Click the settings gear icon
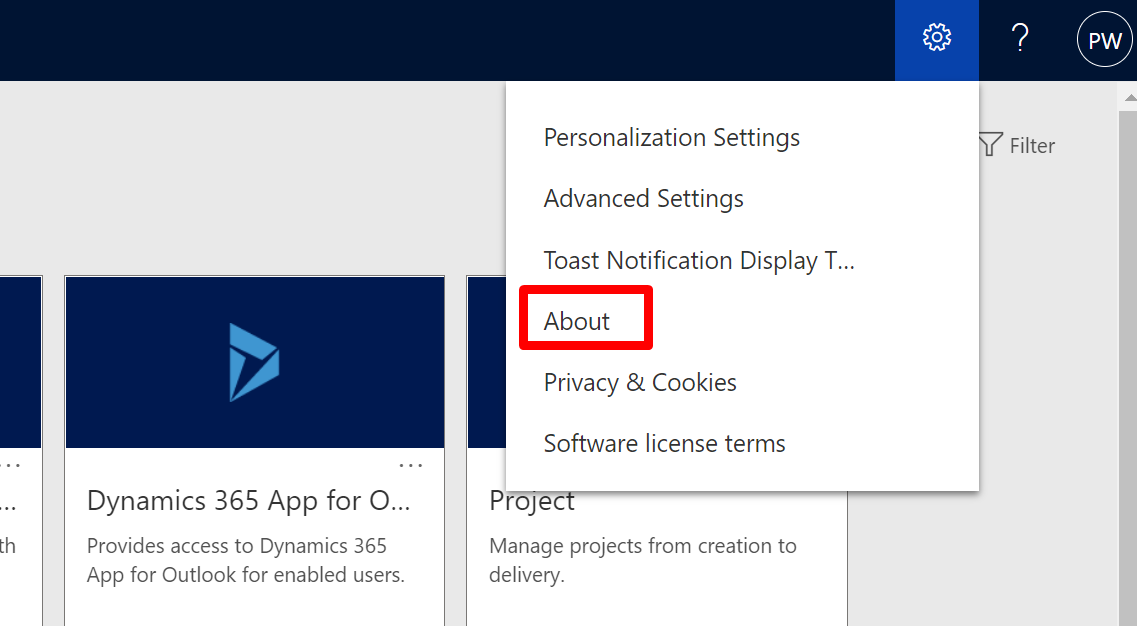Screen dimensions: 1137x626 click(936, 39)
